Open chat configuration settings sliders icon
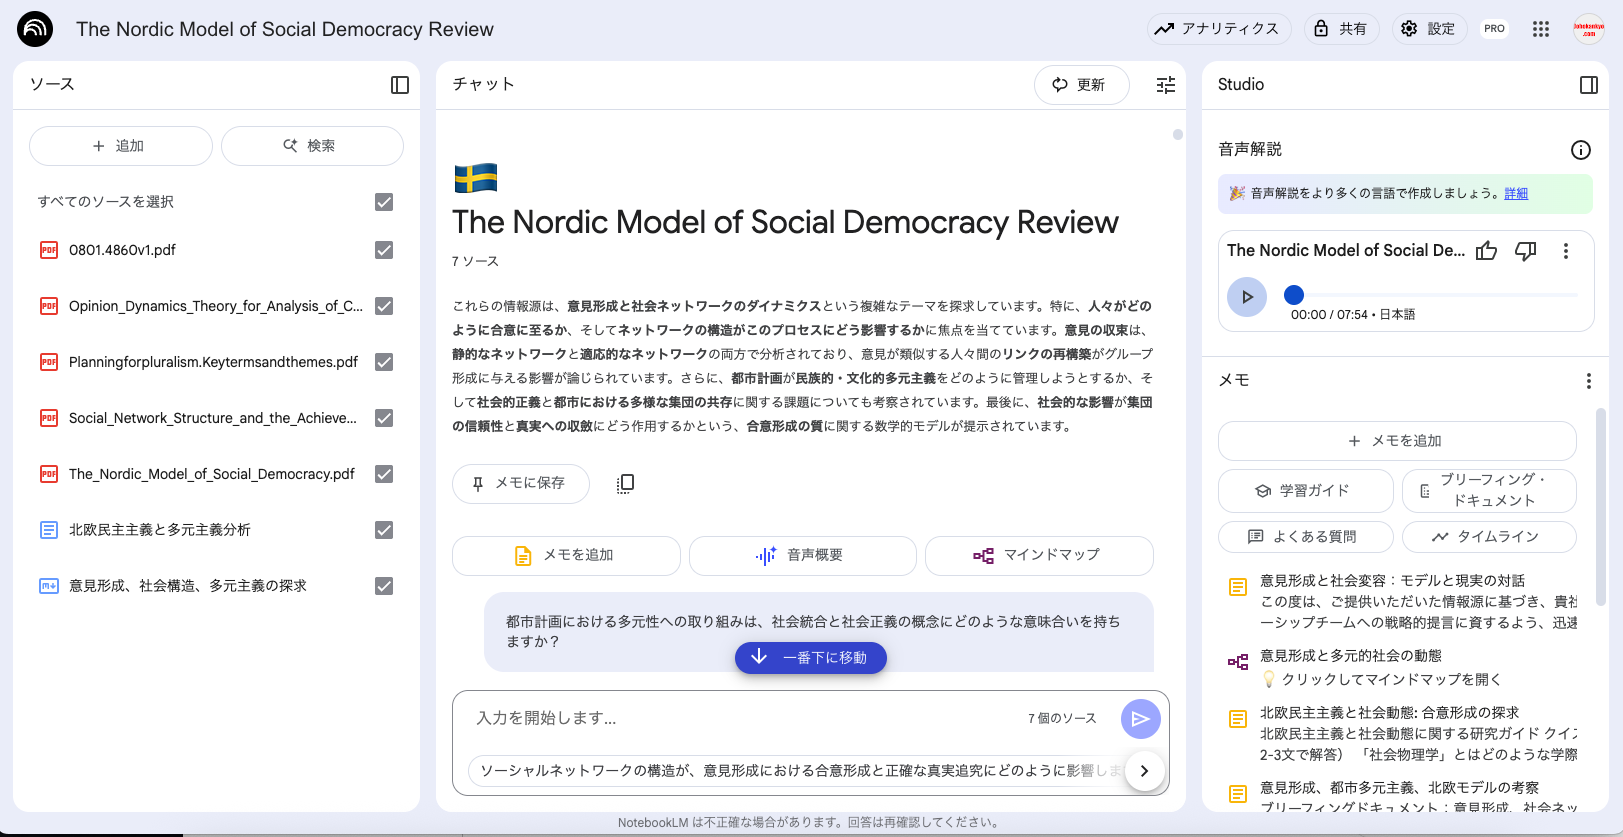 tap(1166, 85)
